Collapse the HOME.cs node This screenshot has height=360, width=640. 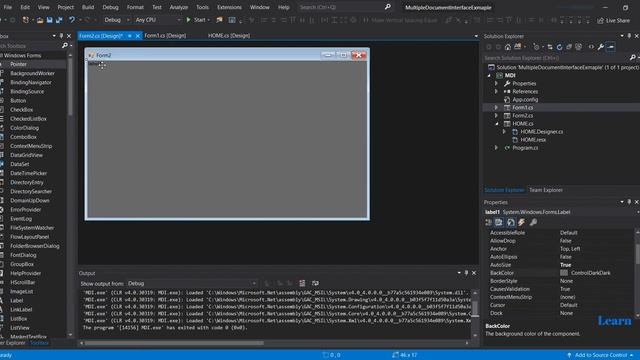point(497,124)
